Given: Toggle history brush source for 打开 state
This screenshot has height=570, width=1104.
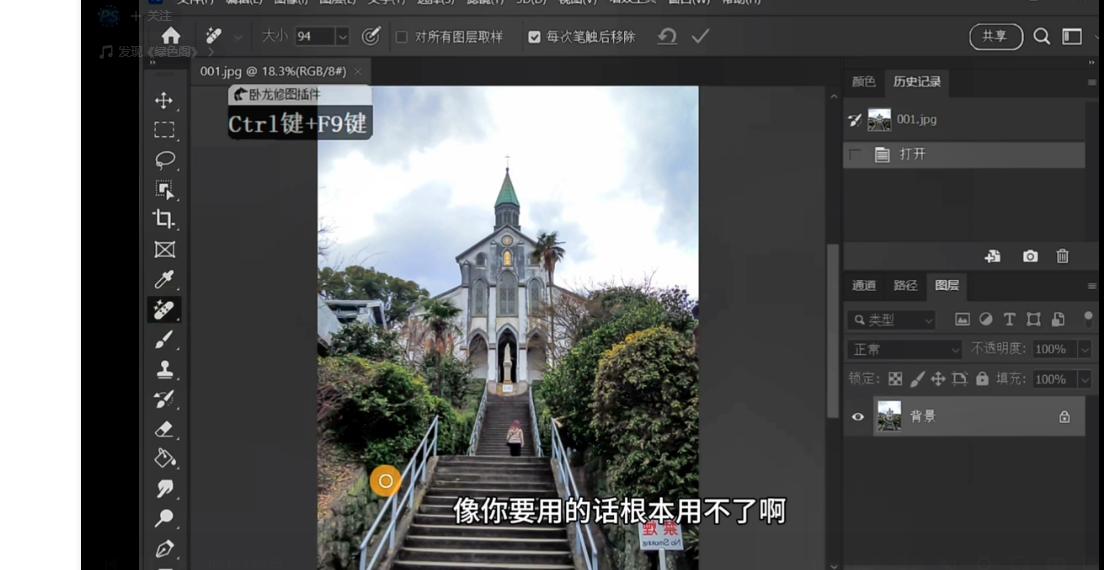Looking at the screenshot, I should (x=855, y=155).
